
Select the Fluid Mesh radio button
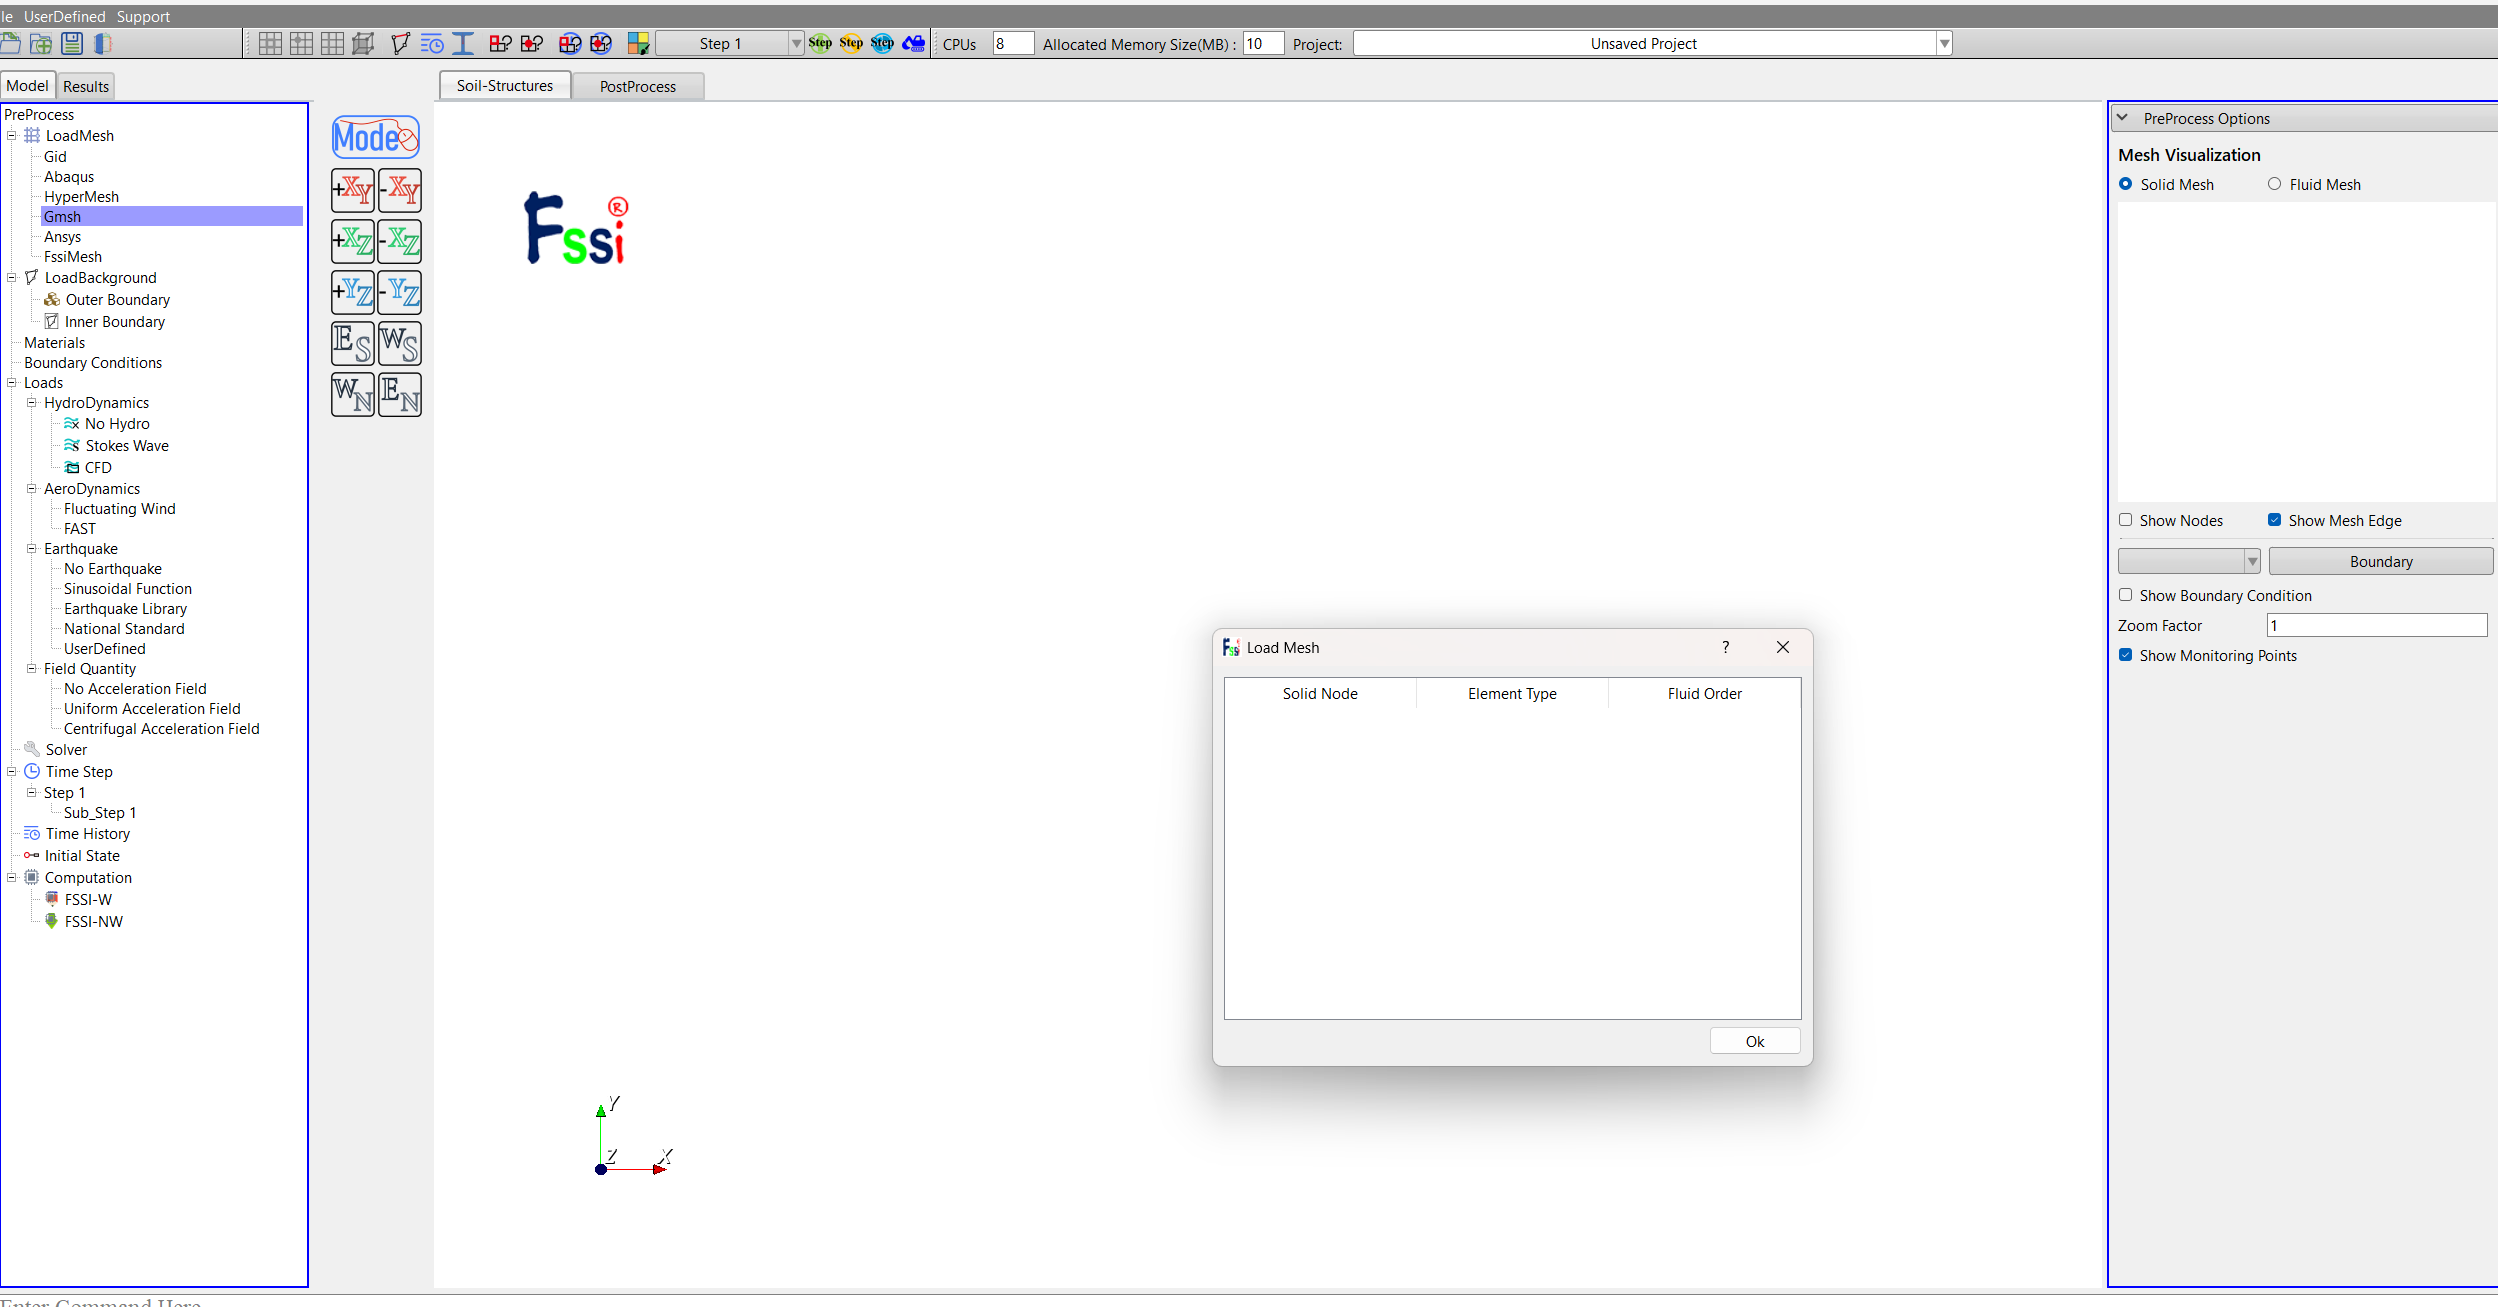tap(2275, 184)
